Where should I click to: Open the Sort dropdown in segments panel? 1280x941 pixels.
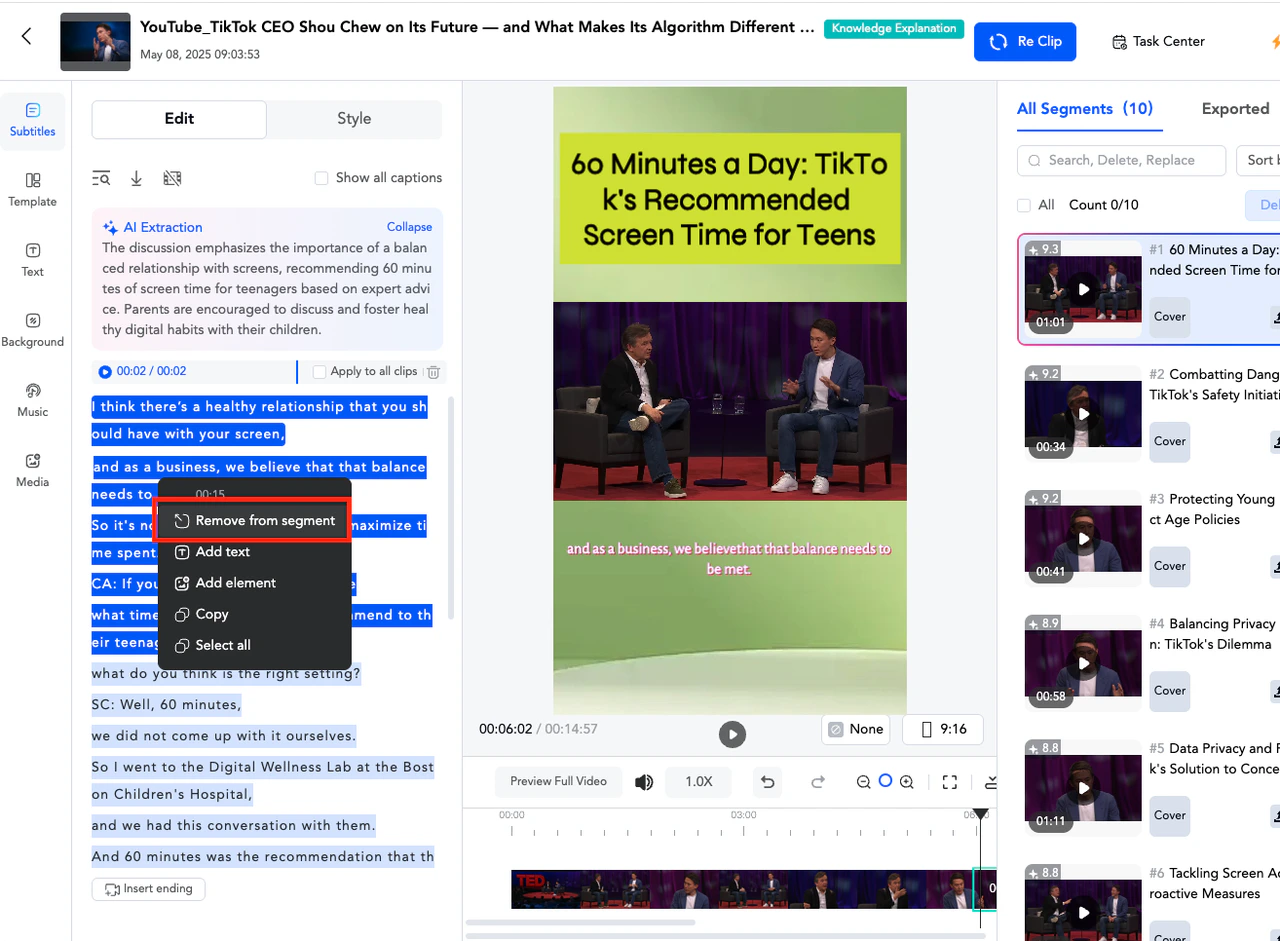[1258, 160]
